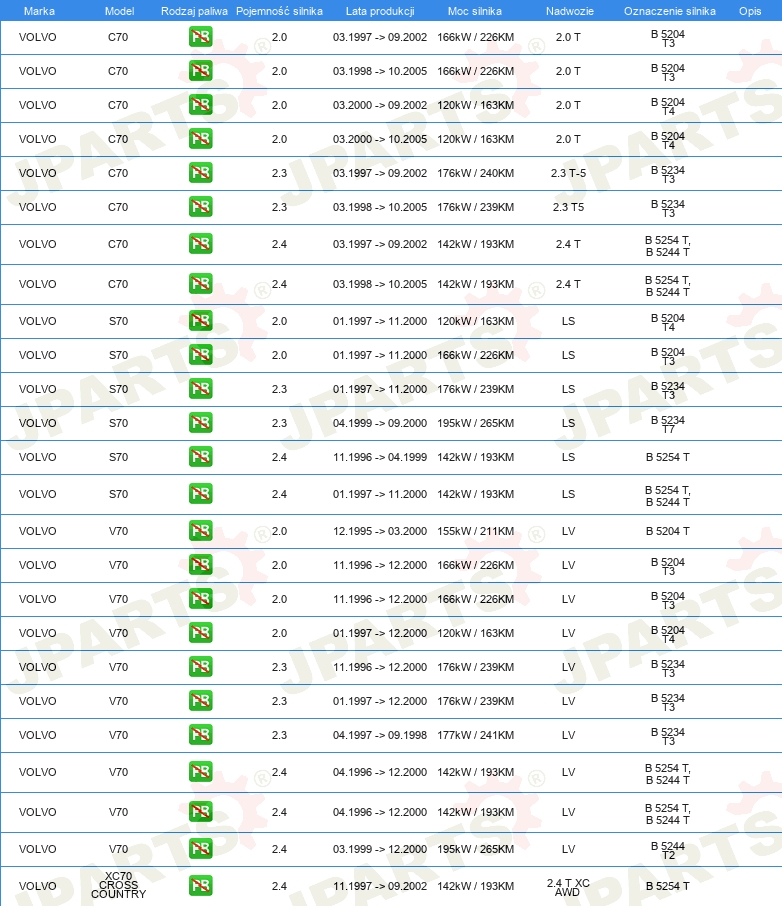Viewport: 782px width, 906px height.
Task: Select fuel icon for S70 11.1996-04.1999
Action: (x=201, y=457)
